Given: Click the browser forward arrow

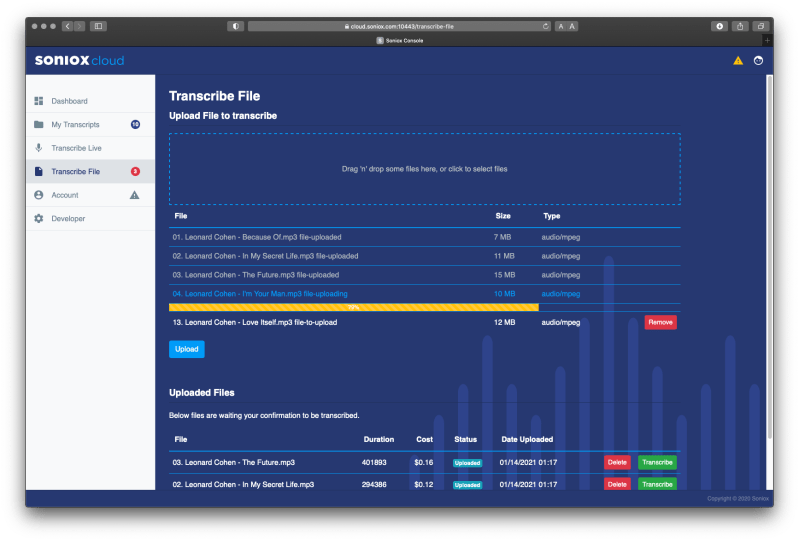Looking at the screenshot, I should point(79,26).
